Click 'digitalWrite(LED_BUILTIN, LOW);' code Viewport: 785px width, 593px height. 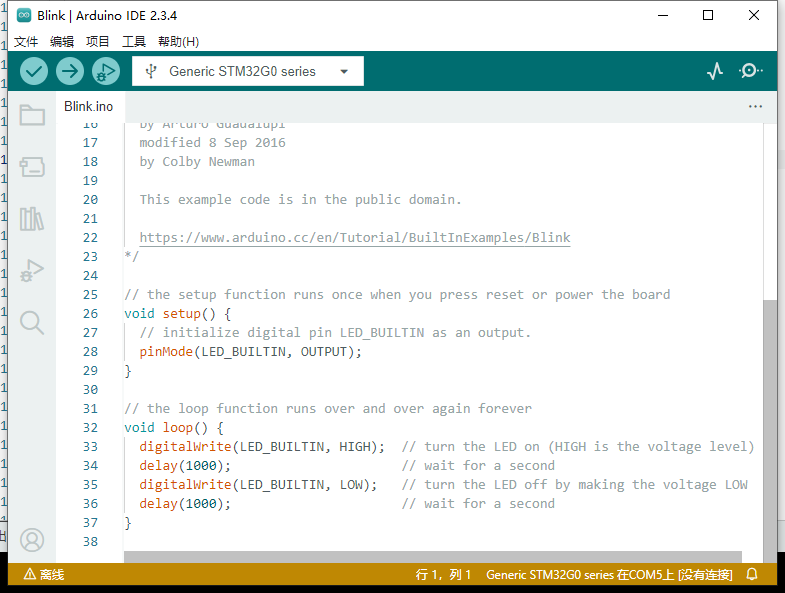pyautogui.click(x=258, y=485)
